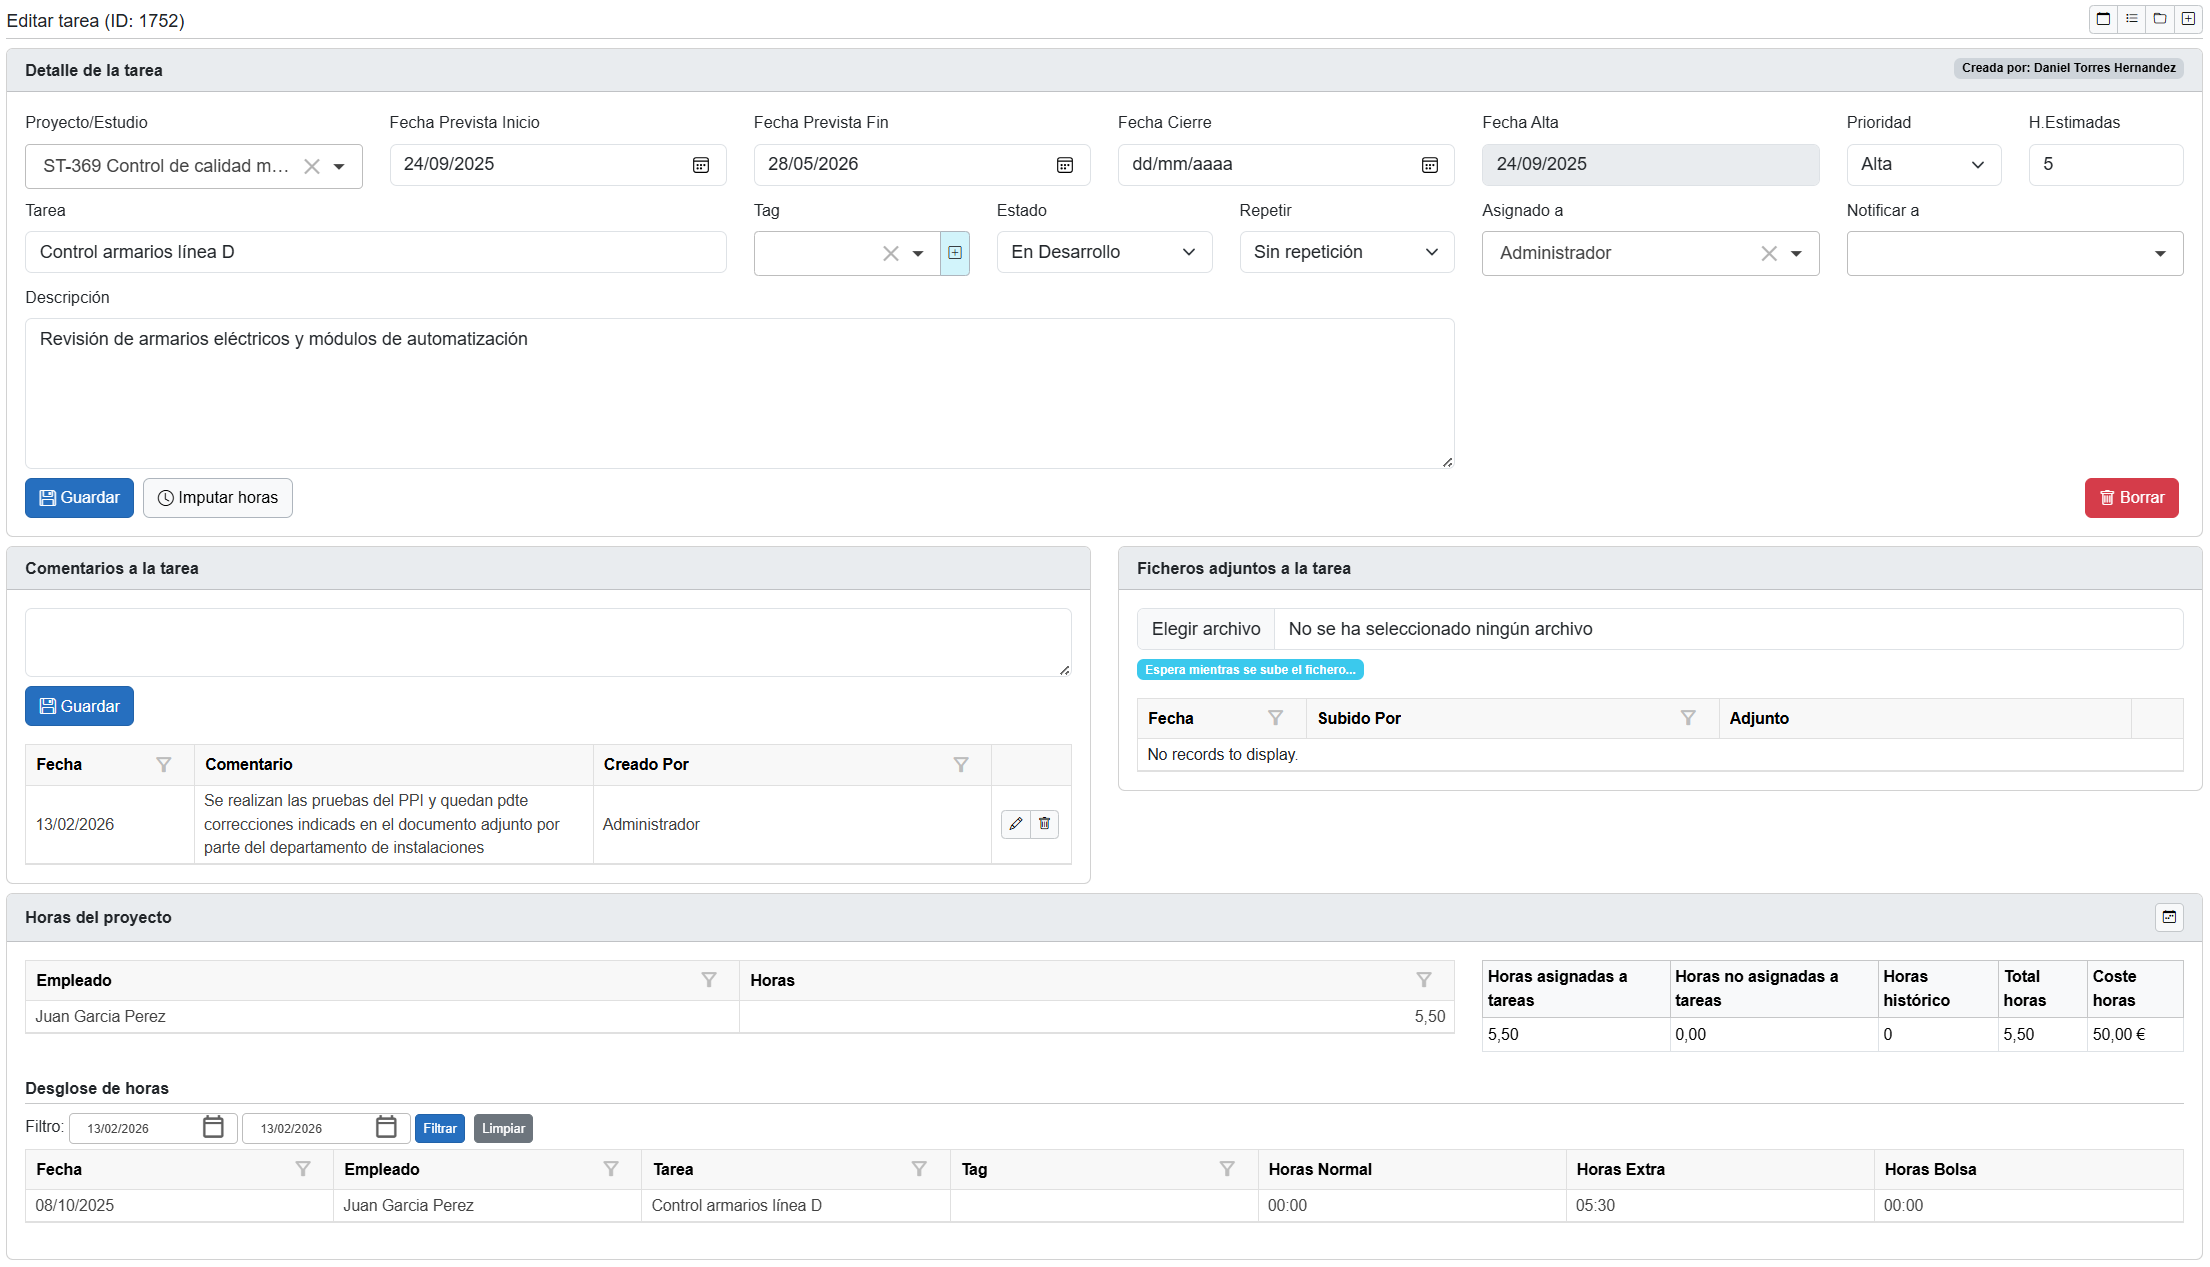Open the task list view icon
Viewport: 2210px width, 1267px height.
tap(2131, 19)
